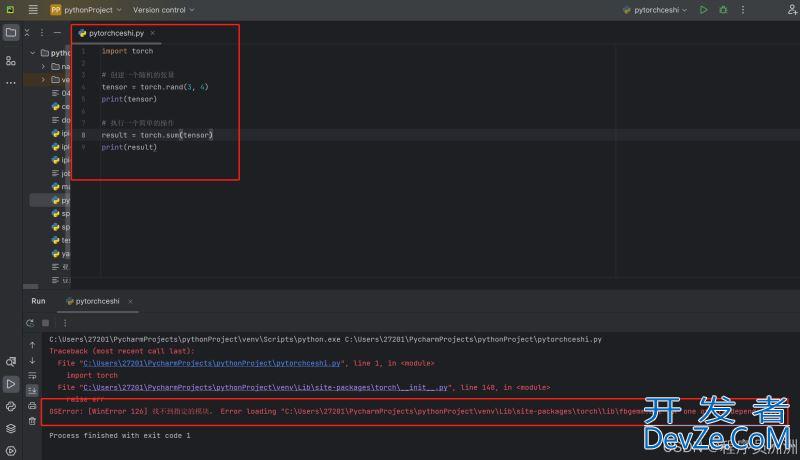The image size is (800, 460).
Task: Open Python Packages layers icon in sidebar
Action: (10, 428)
